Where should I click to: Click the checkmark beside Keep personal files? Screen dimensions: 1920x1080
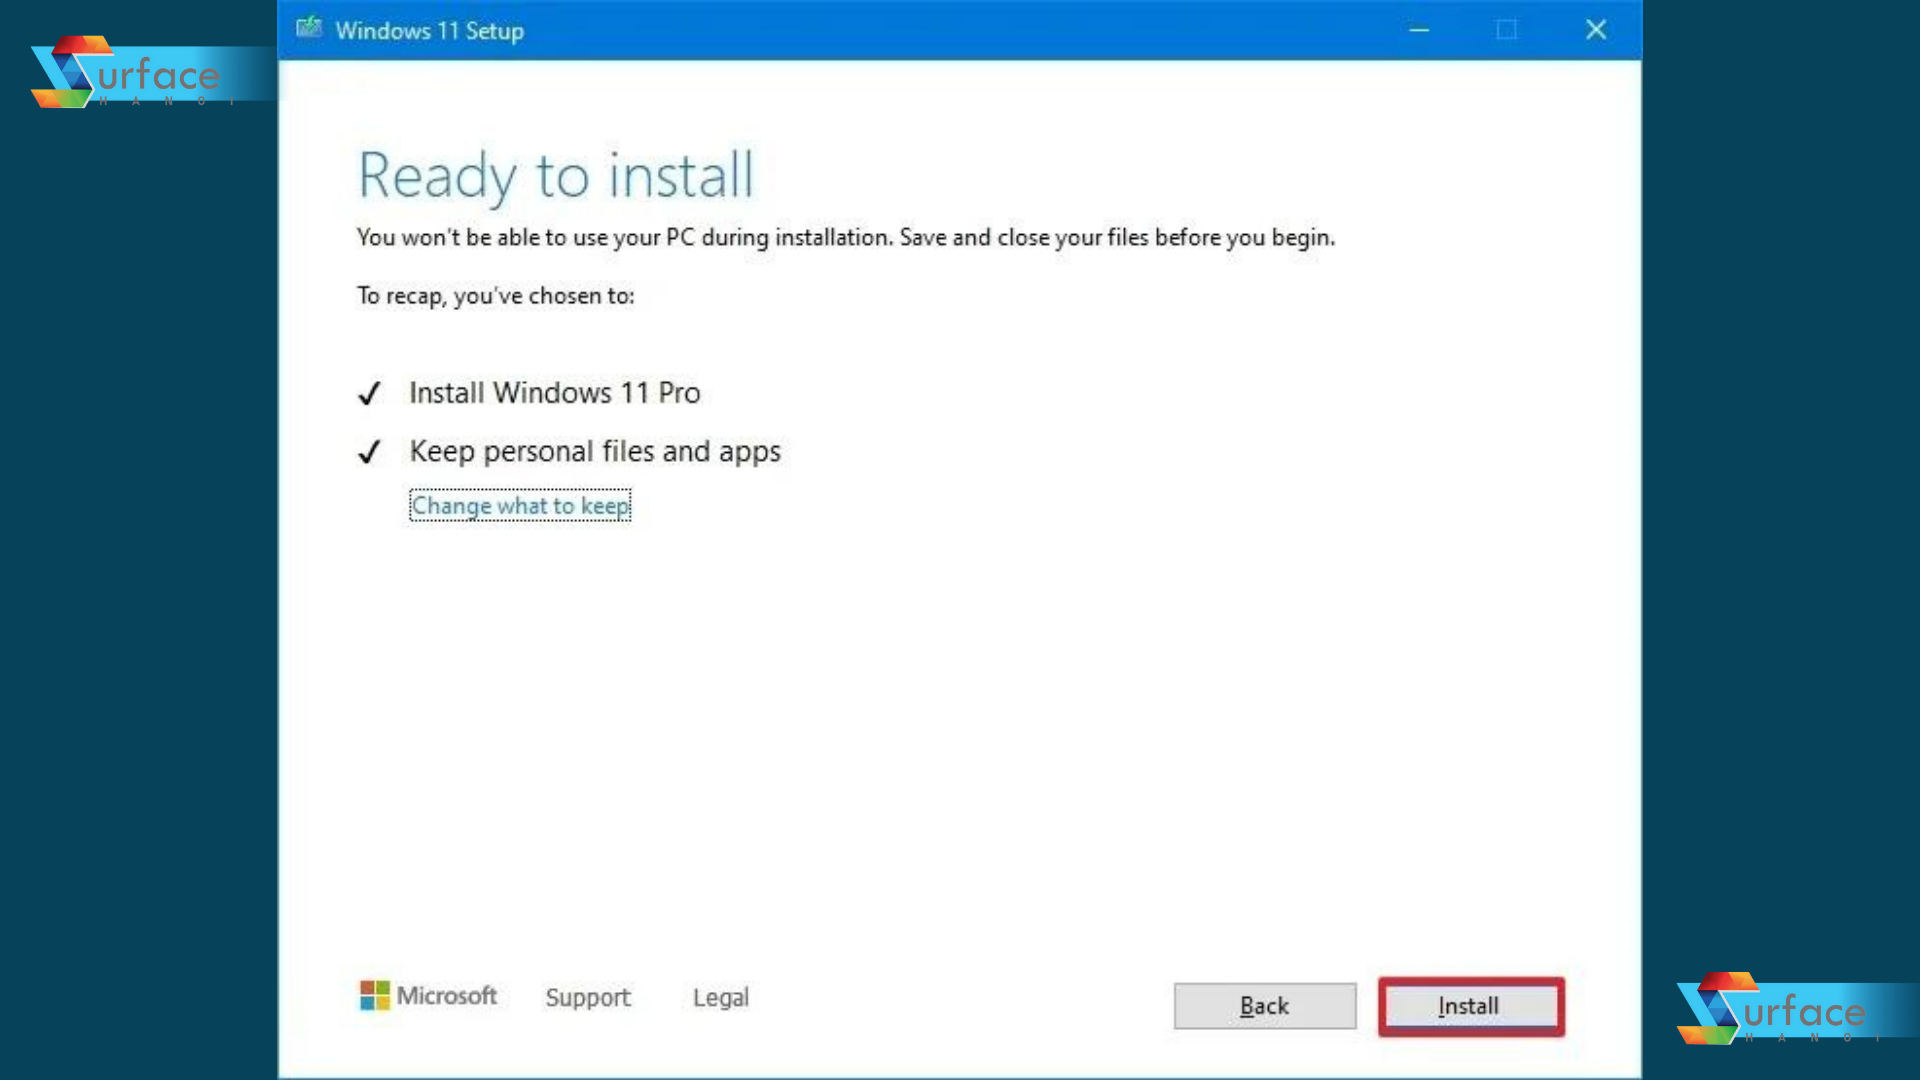coord(369,452)
